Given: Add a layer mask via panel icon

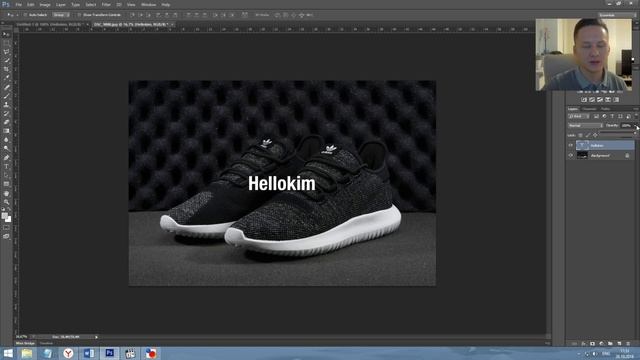Looking at the screenshot, I should click(592, 344).
